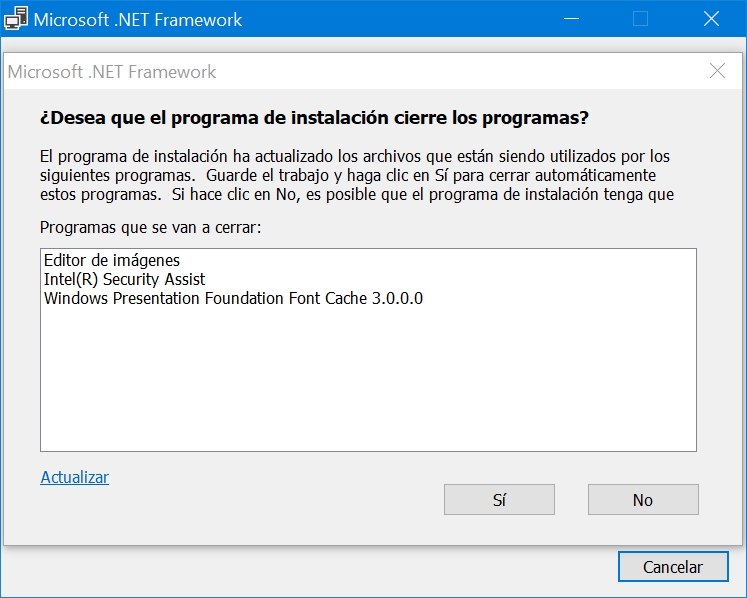Screen dimensions: 747x598
Task: Click the 'Programas que se van a cerrar' label
Action: (150, 227)
